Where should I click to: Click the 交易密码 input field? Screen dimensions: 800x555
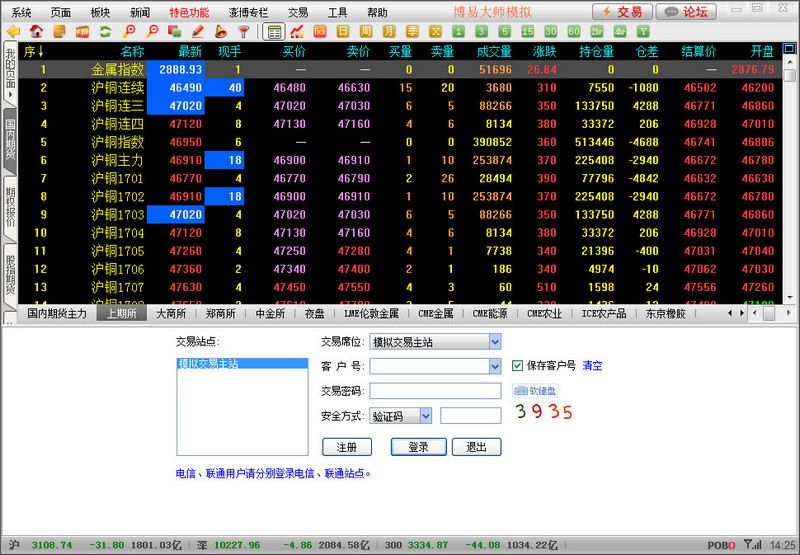click(435, 391)
